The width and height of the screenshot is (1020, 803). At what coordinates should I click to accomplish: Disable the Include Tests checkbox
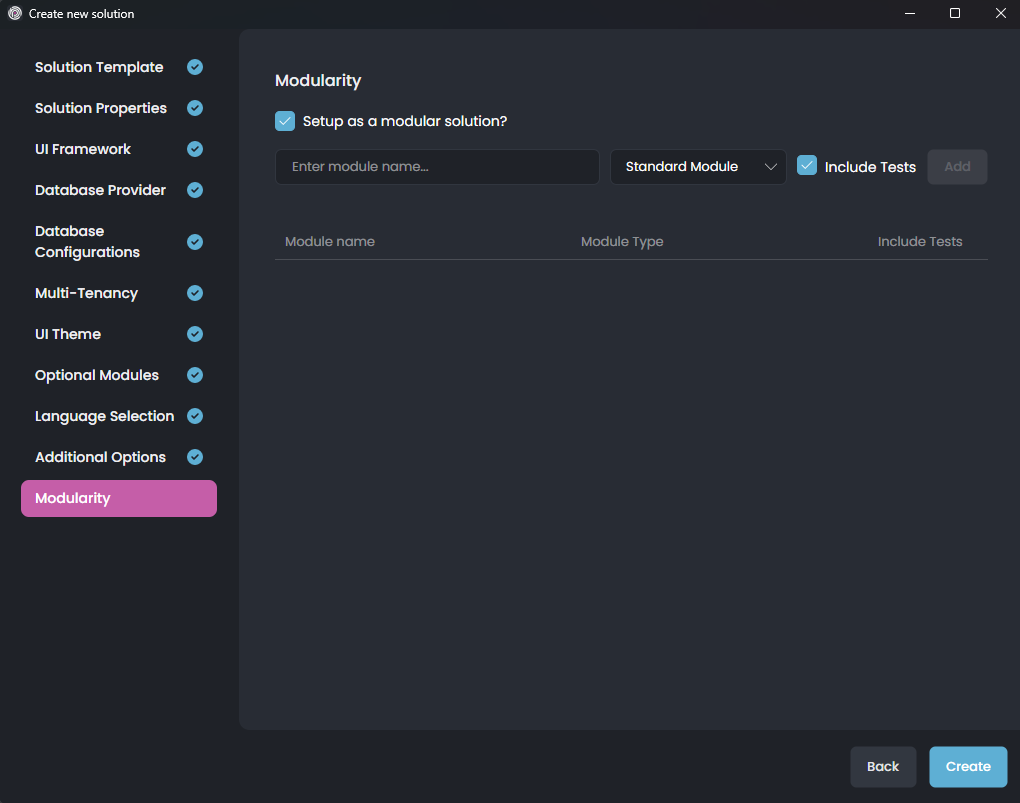click(807, 166)
